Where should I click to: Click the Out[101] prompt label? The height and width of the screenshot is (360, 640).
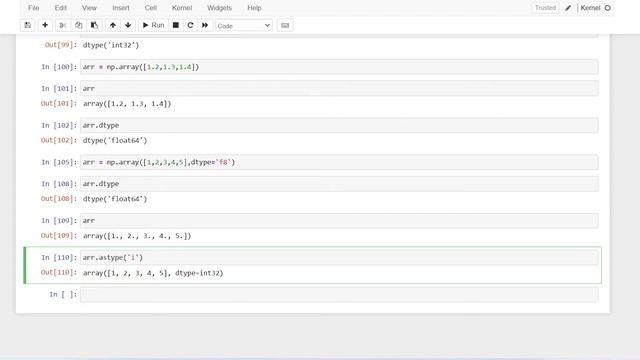point(59,104)
